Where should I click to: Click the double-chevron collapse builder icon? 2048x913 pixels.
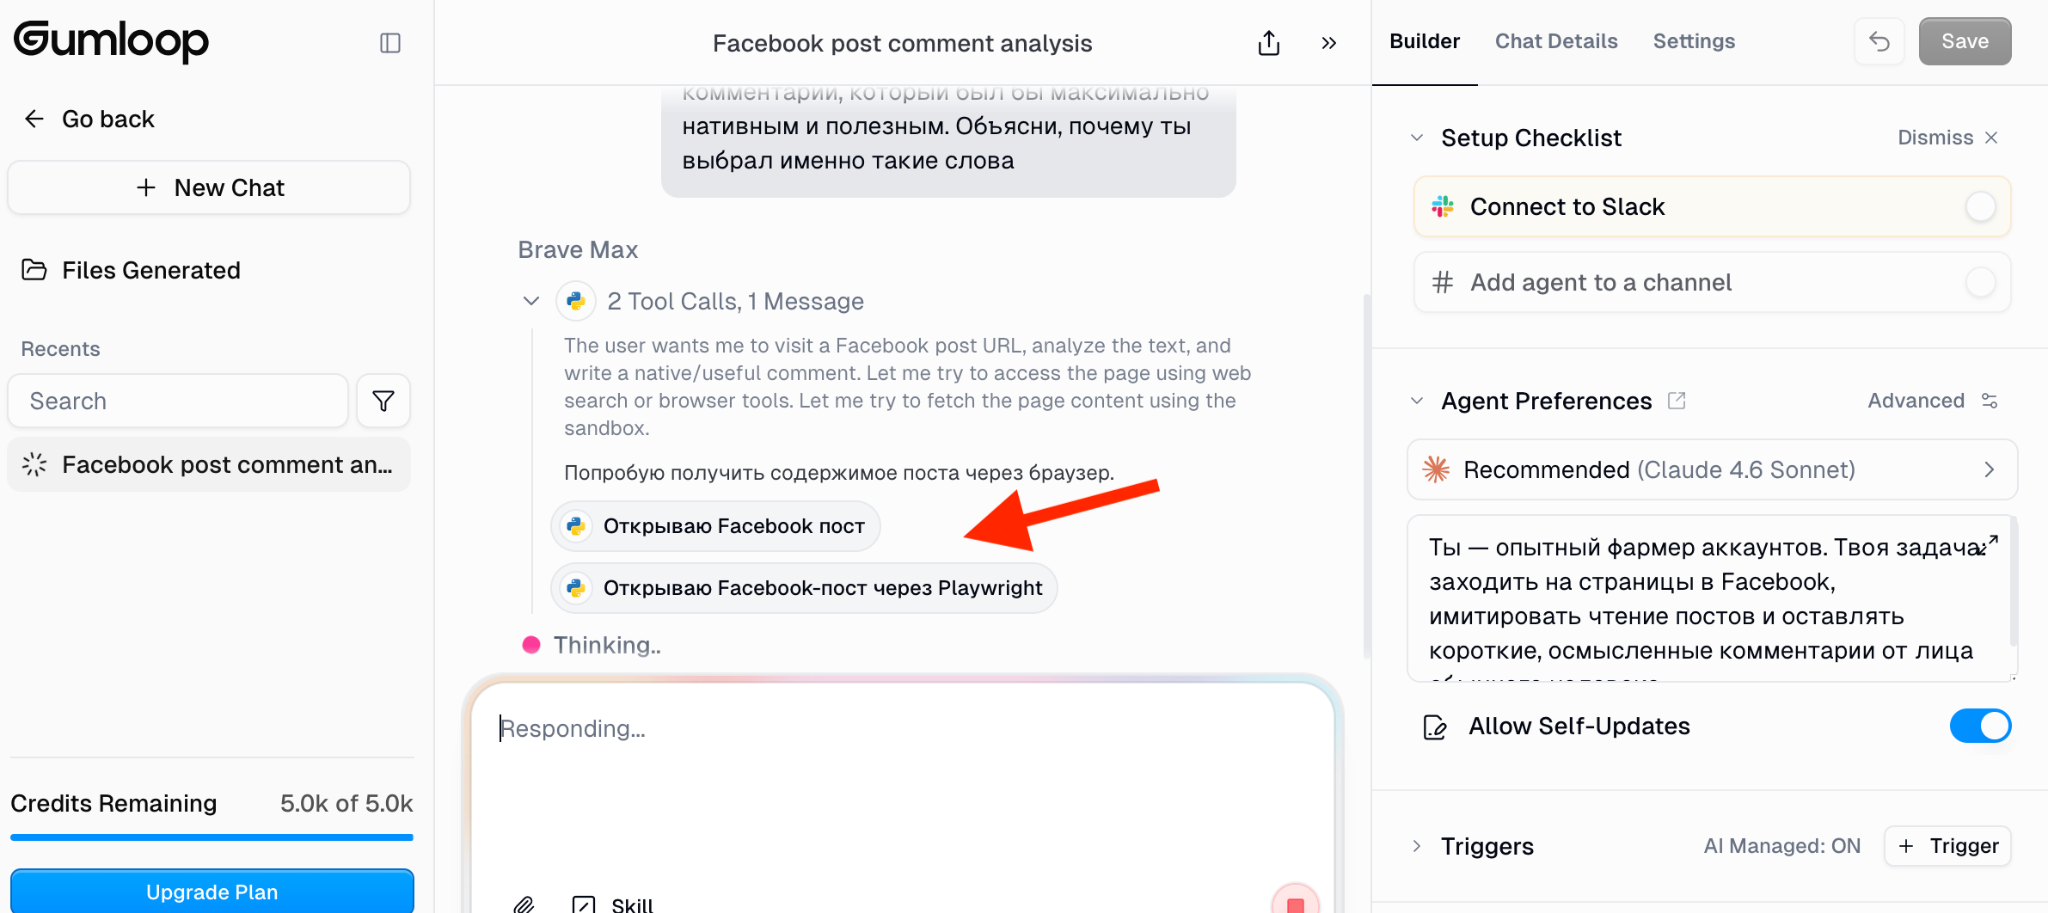(1328, 43)
